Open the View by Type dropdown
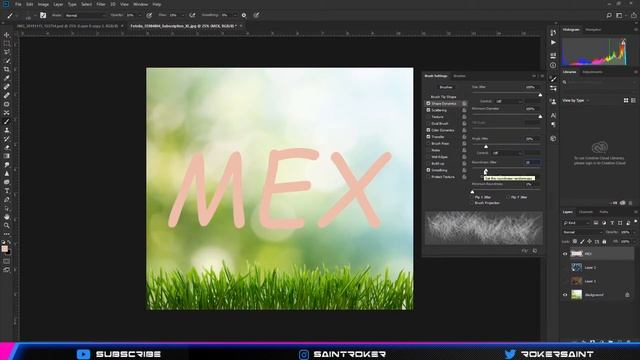640x360 pixels. coord(576,100)
